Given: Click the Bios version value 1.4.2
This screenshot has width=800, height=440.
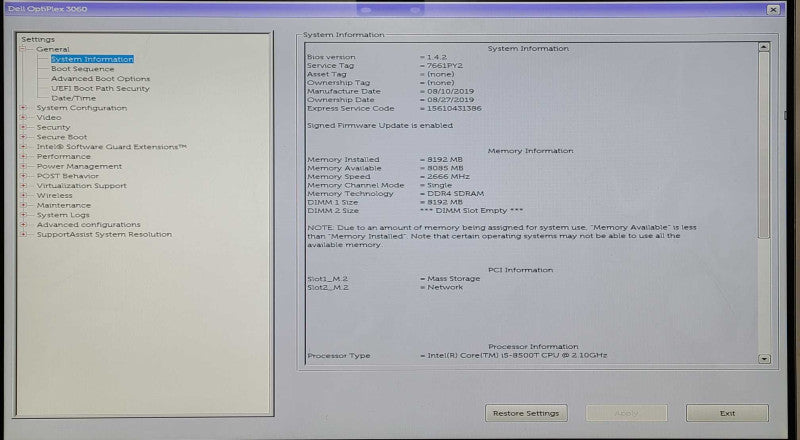Looking at the screenshot, I should click(437, 57).
